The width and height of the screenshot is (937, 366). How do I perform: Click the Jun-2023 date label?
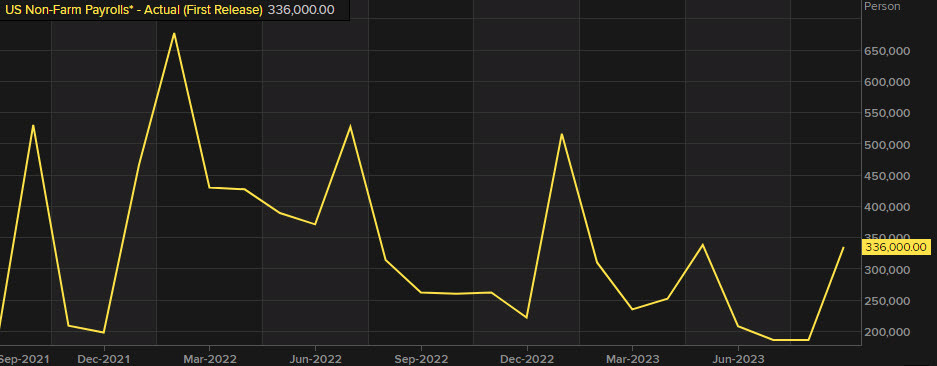click(x=738, y=359)
